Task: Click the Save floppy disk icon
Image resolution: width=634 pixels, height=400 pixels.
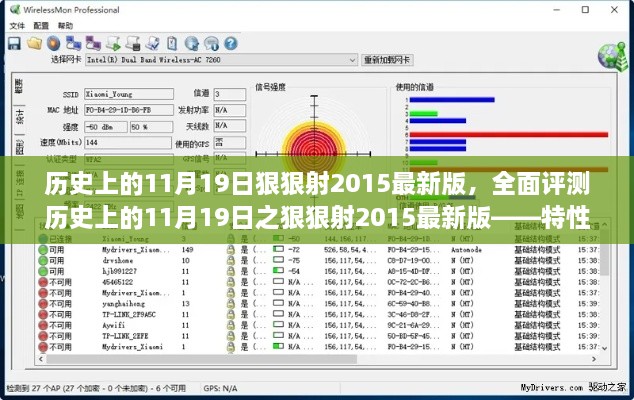Action: [15, 43]
